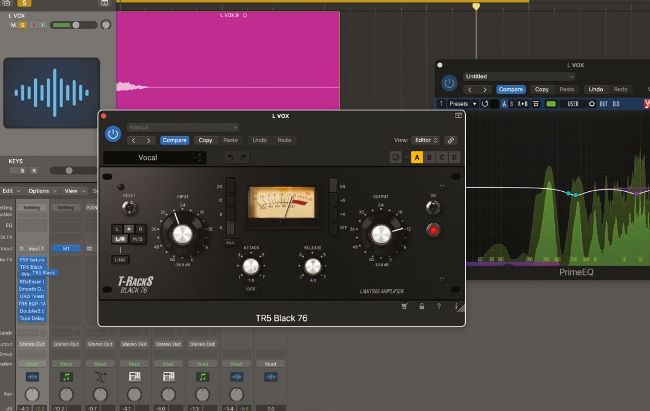Screen dimensions: 650x411
Task: Click the link chain icon in Black 76
Action: pos(452,140)
